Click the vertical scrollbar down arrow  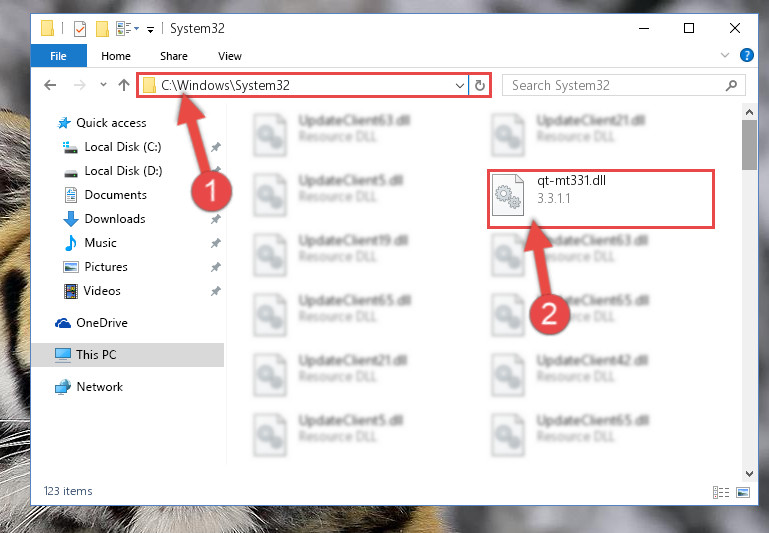click(749, 473)
